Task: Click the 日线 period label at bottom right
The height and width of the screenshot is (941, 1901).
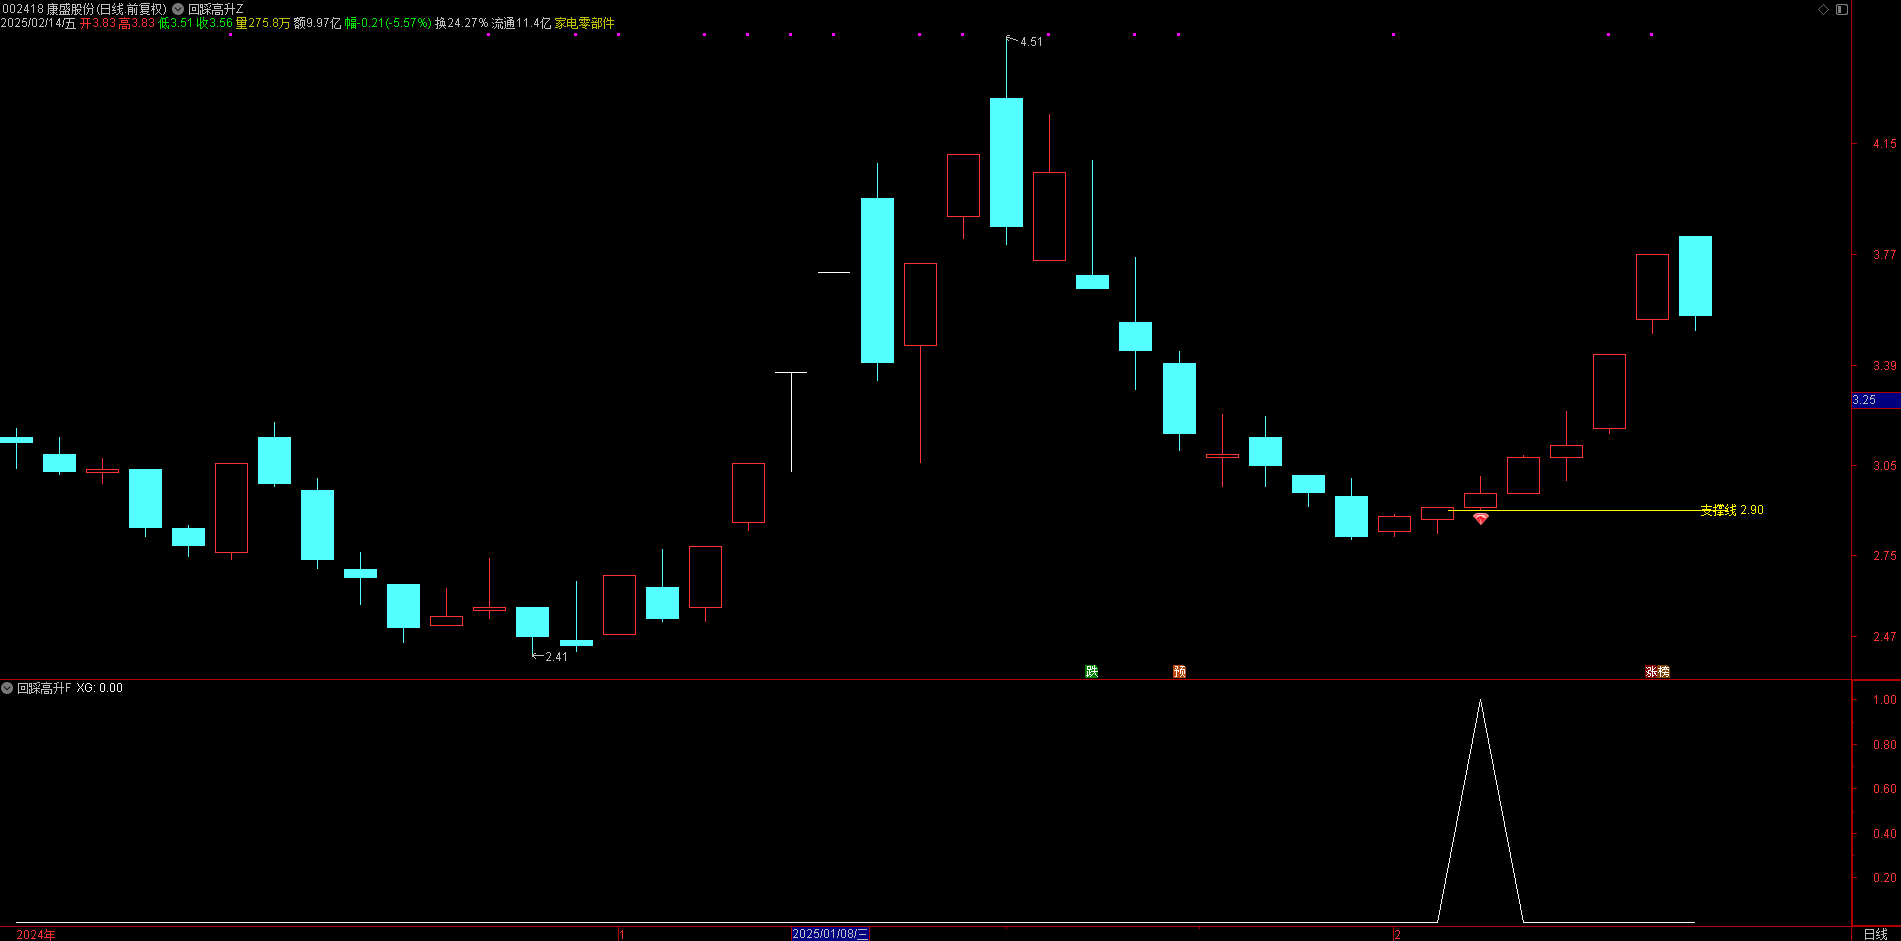Action: click(1876, 934)
